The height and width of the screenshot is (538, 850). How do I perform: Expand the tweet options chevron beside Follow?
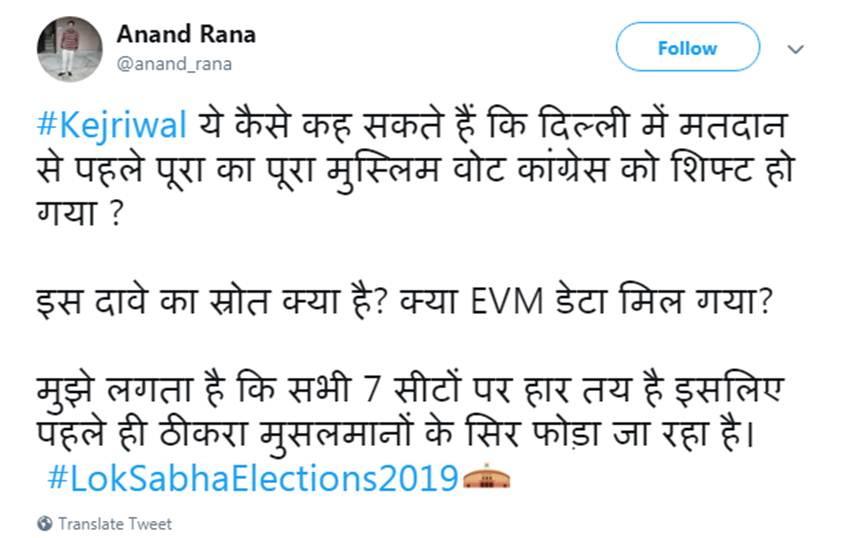point(797,48)
